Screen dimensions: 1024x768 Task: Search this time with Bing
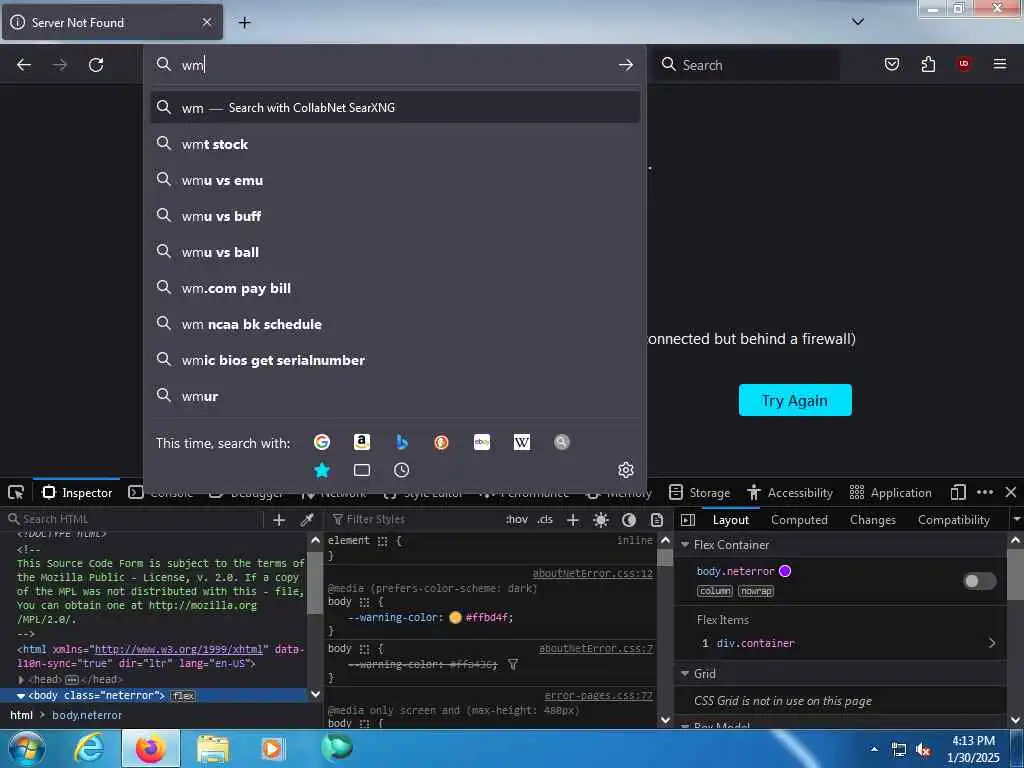402,442
